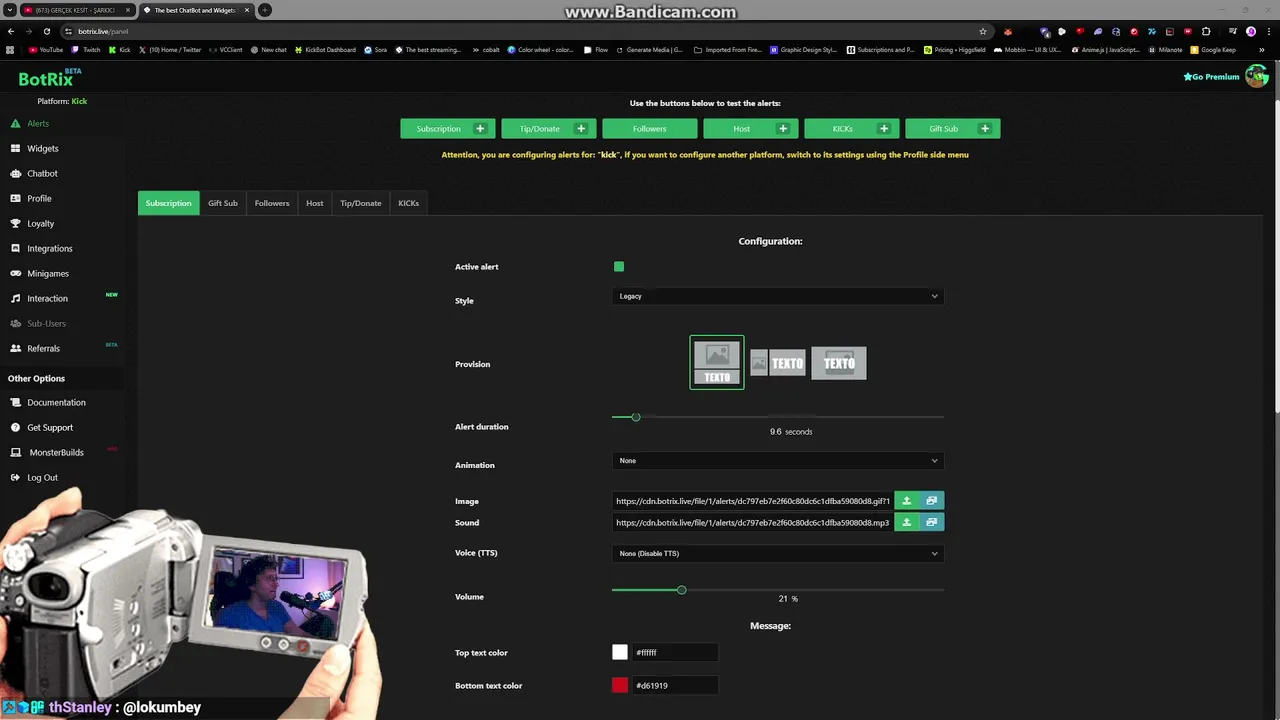The image size is (1280, 720).
Task: Click the Sound URL input field
Action: [753, 522]
